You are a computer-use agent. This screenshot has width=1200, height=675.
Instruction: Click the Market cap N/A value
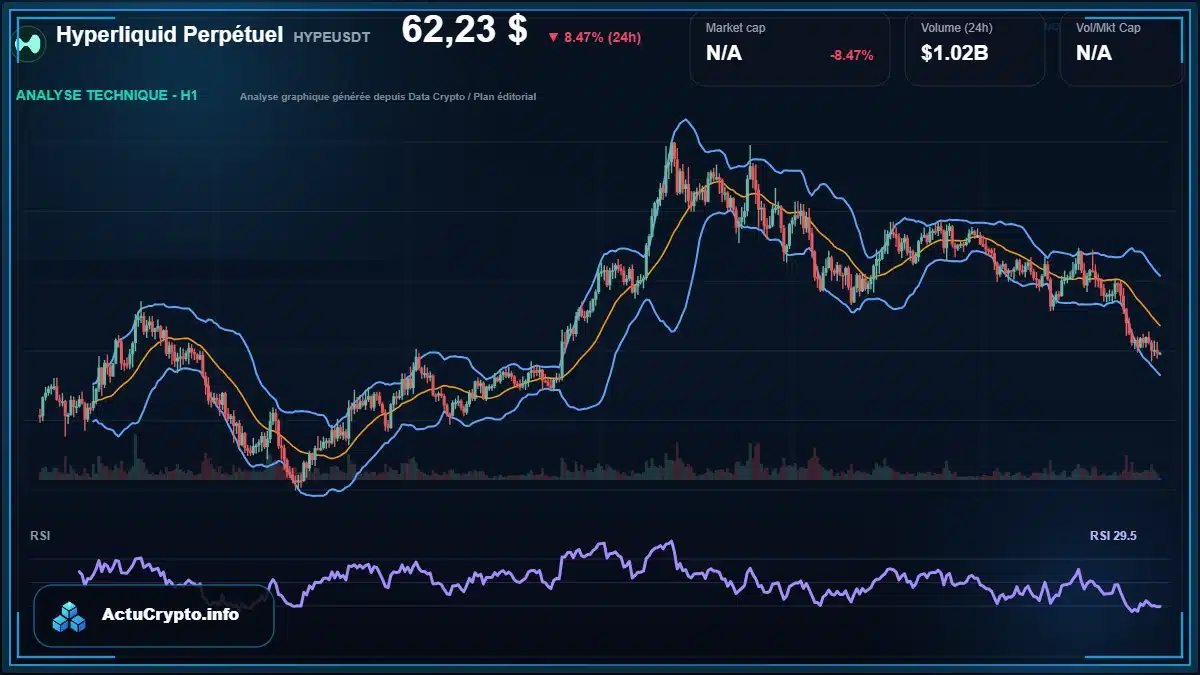tap(724, 54)
